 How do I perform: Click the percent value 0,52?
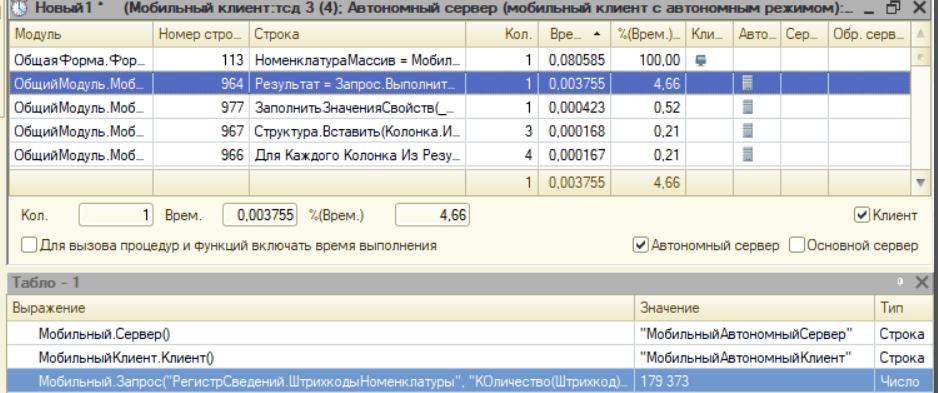(x=667, y=108)
